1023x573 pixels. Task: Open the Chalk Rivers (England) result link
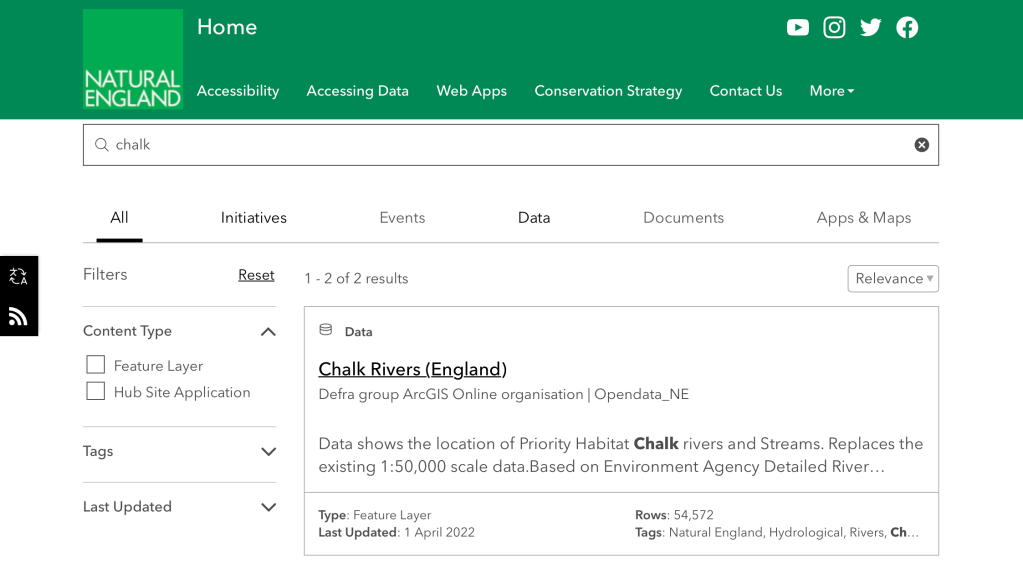pyautogui.click(x=412, y=369)
